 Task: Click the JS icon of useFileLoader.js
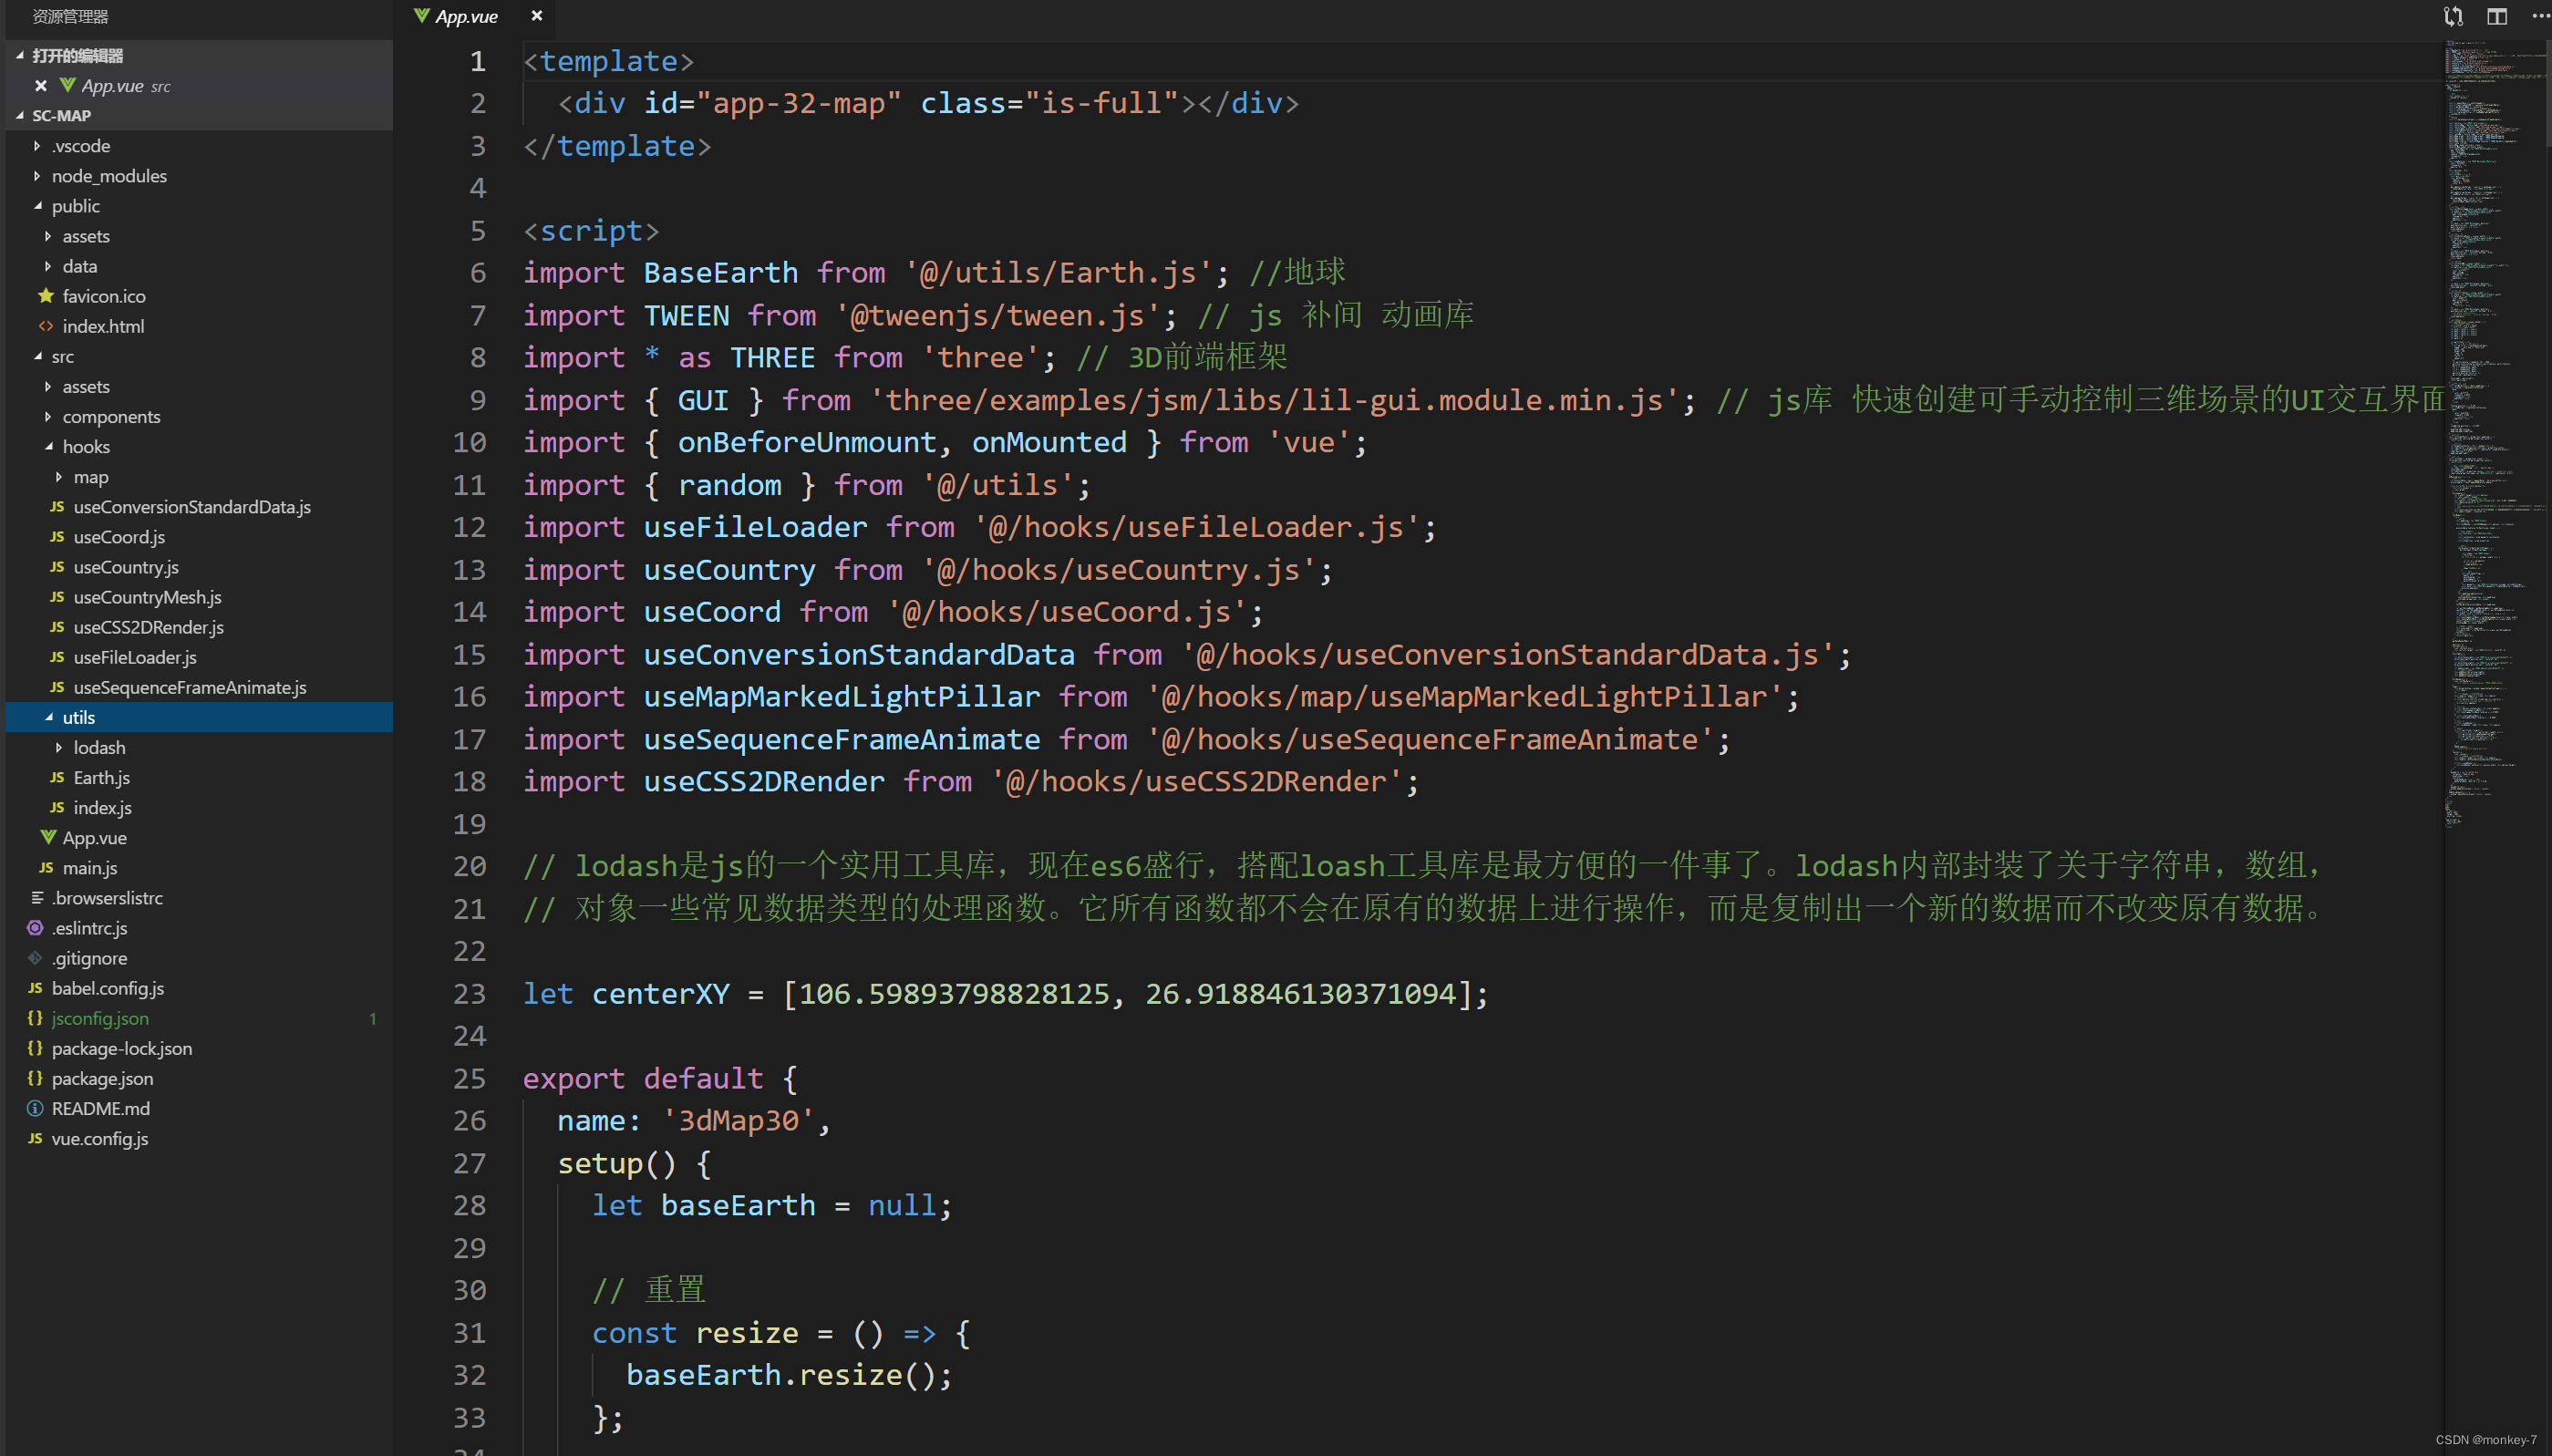[57, 657]
